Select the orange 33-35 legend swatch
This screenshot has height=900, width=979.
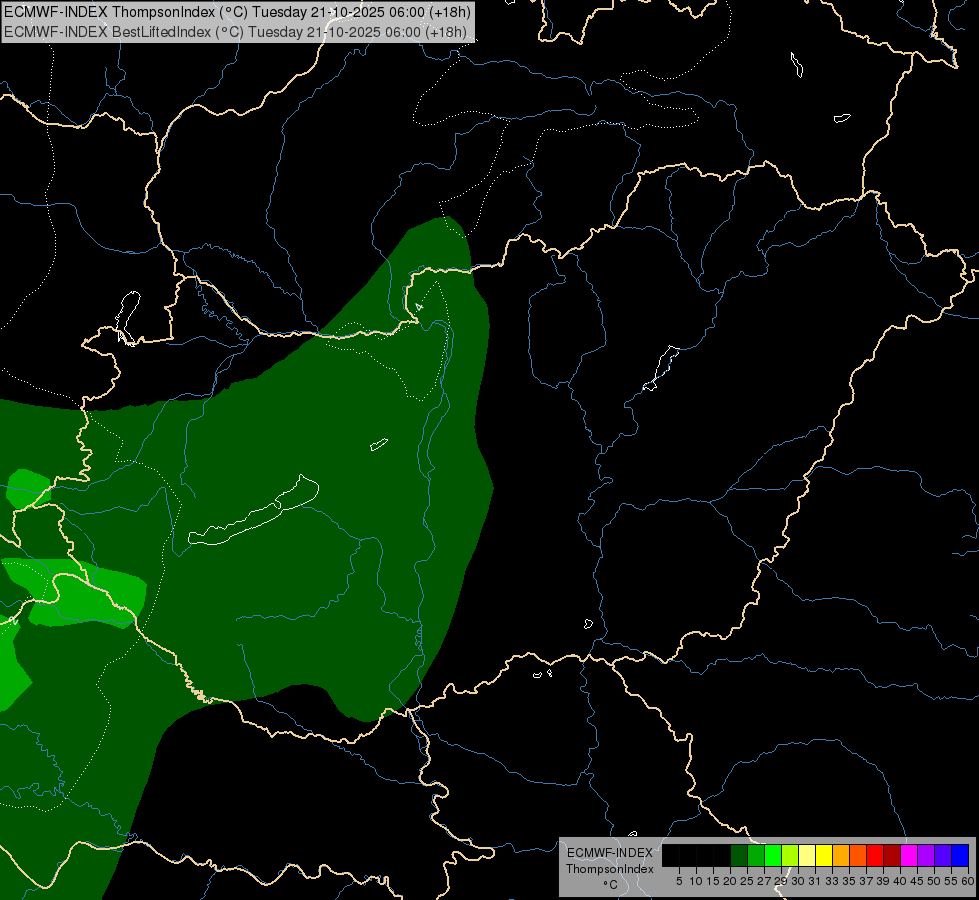click(840, 855)
